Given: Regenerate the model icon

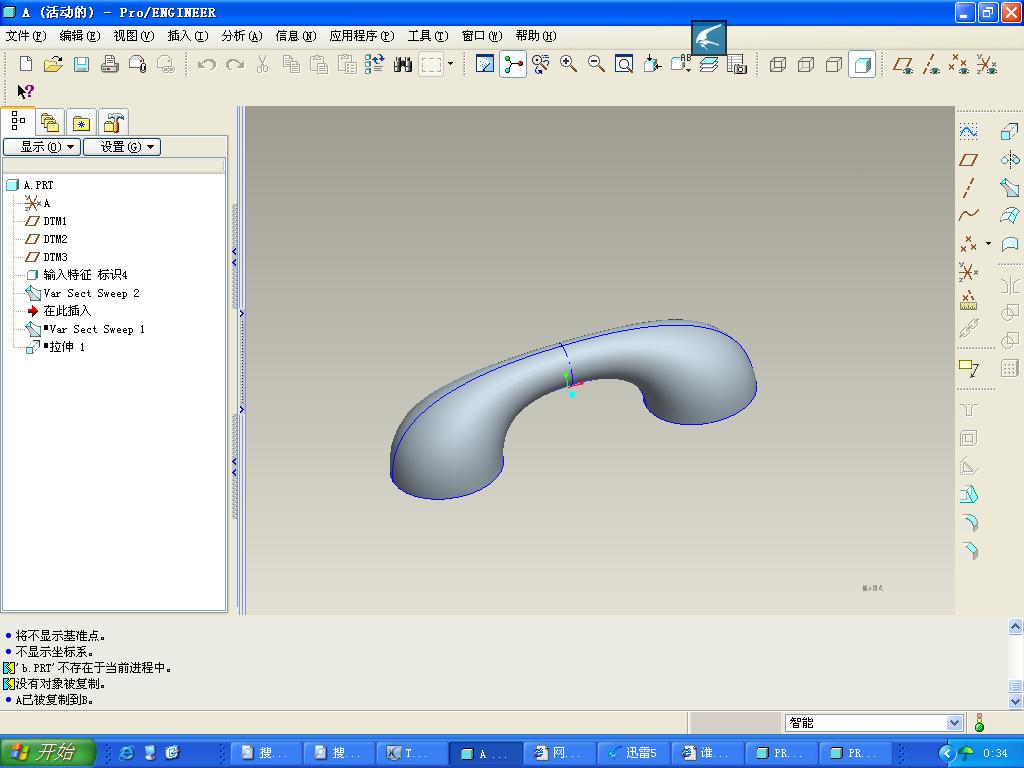Looking at the screenshot, I should coord(374,64).
